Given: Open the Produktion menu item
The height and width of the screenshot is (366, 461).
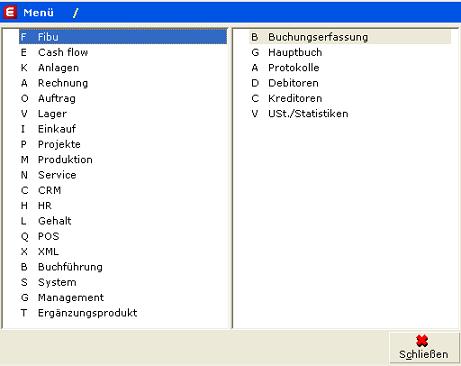Looking at the screenshot, I should (x=123, y=160).
